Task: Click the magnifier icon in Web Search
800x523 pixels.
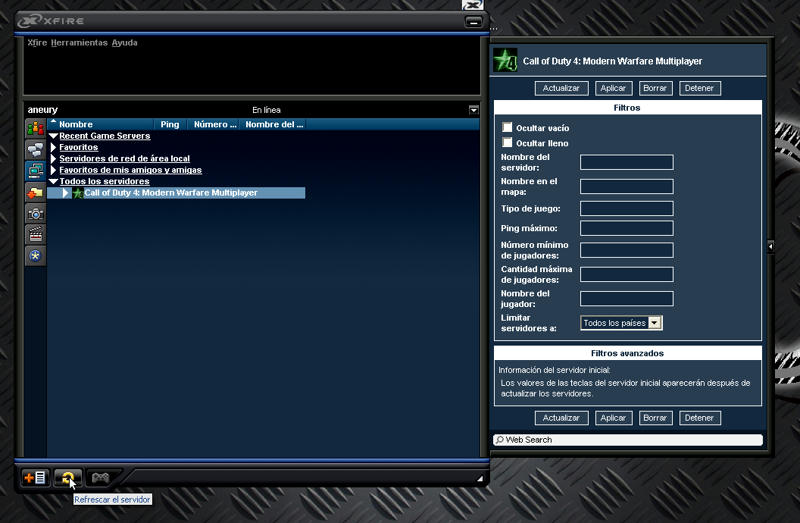Action: tap(499, 439)
